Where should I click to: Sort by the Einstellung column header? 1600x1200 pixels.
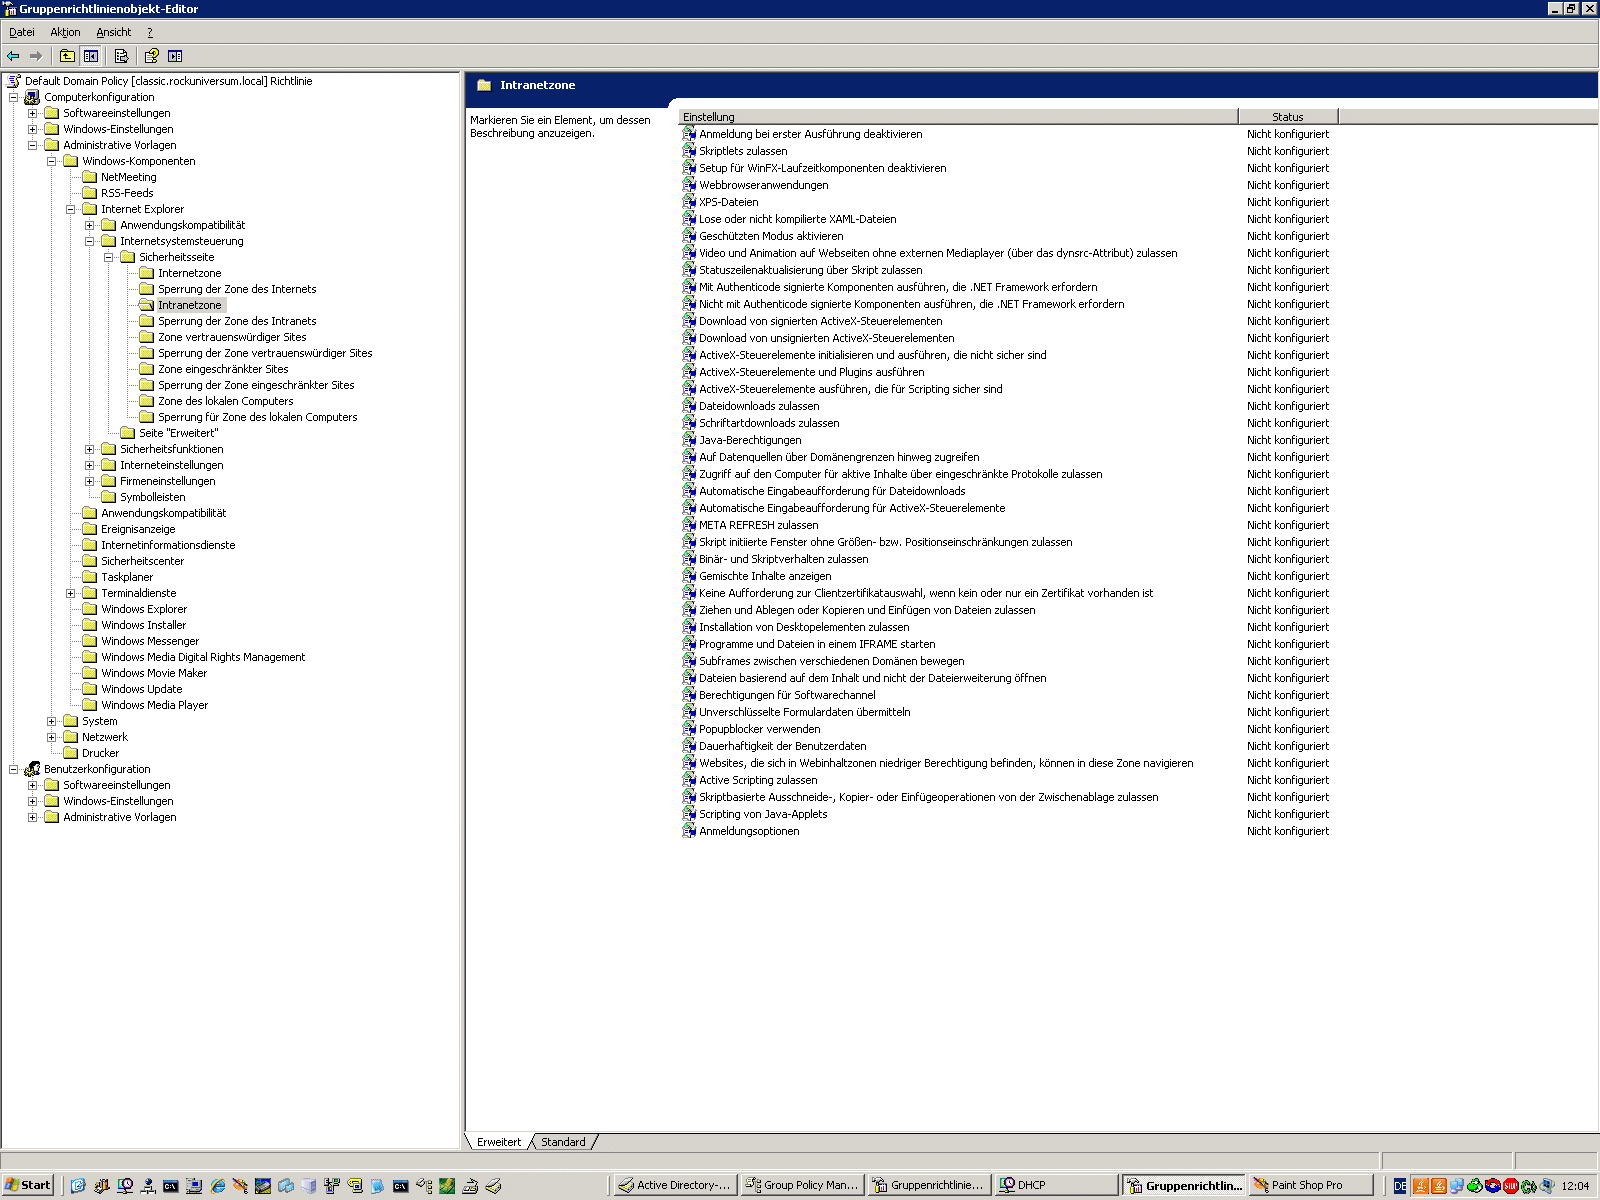958,117
